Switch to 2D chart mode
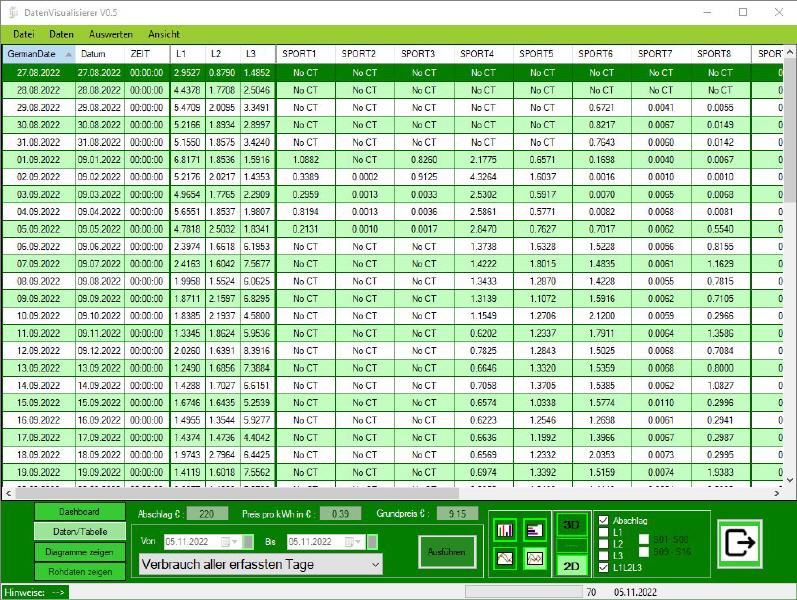The width and height of the screenshot is (797, 600). click(571, 565)
